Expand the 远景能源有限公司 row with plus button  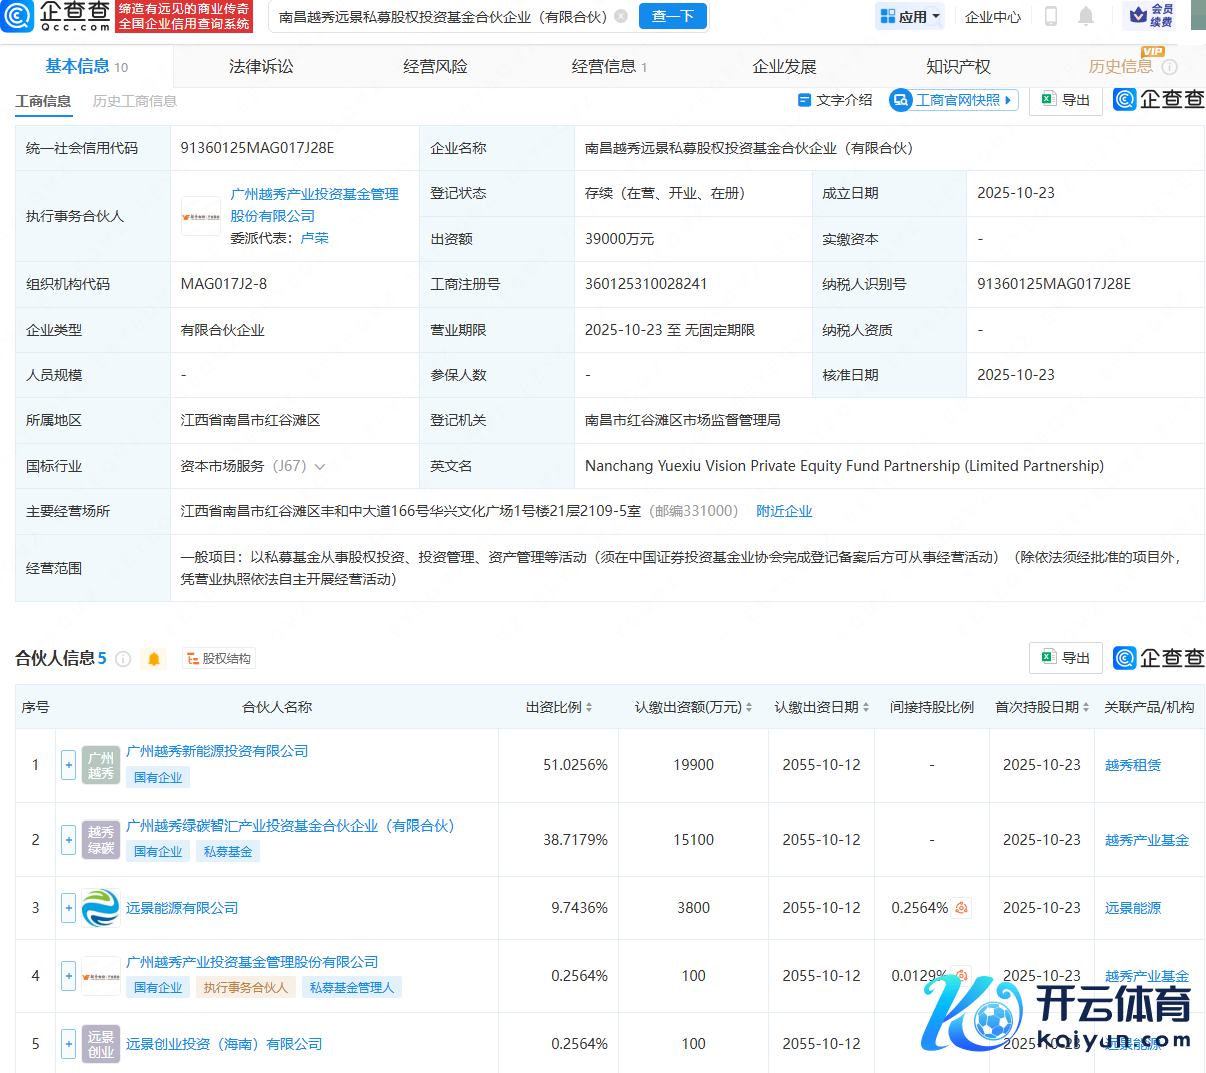(x=68, y=908)
